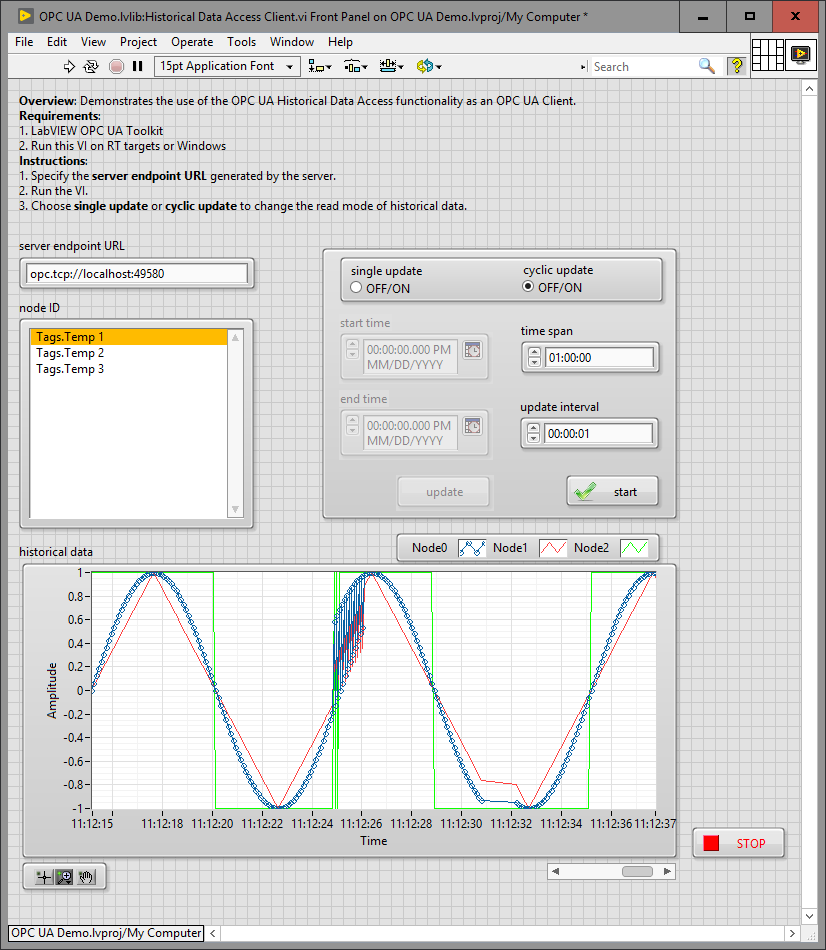Image resolution: width=826 pixels, height=950 pixels.
Task: Open the Reorder dropdown
Action: tap(428, 66)
